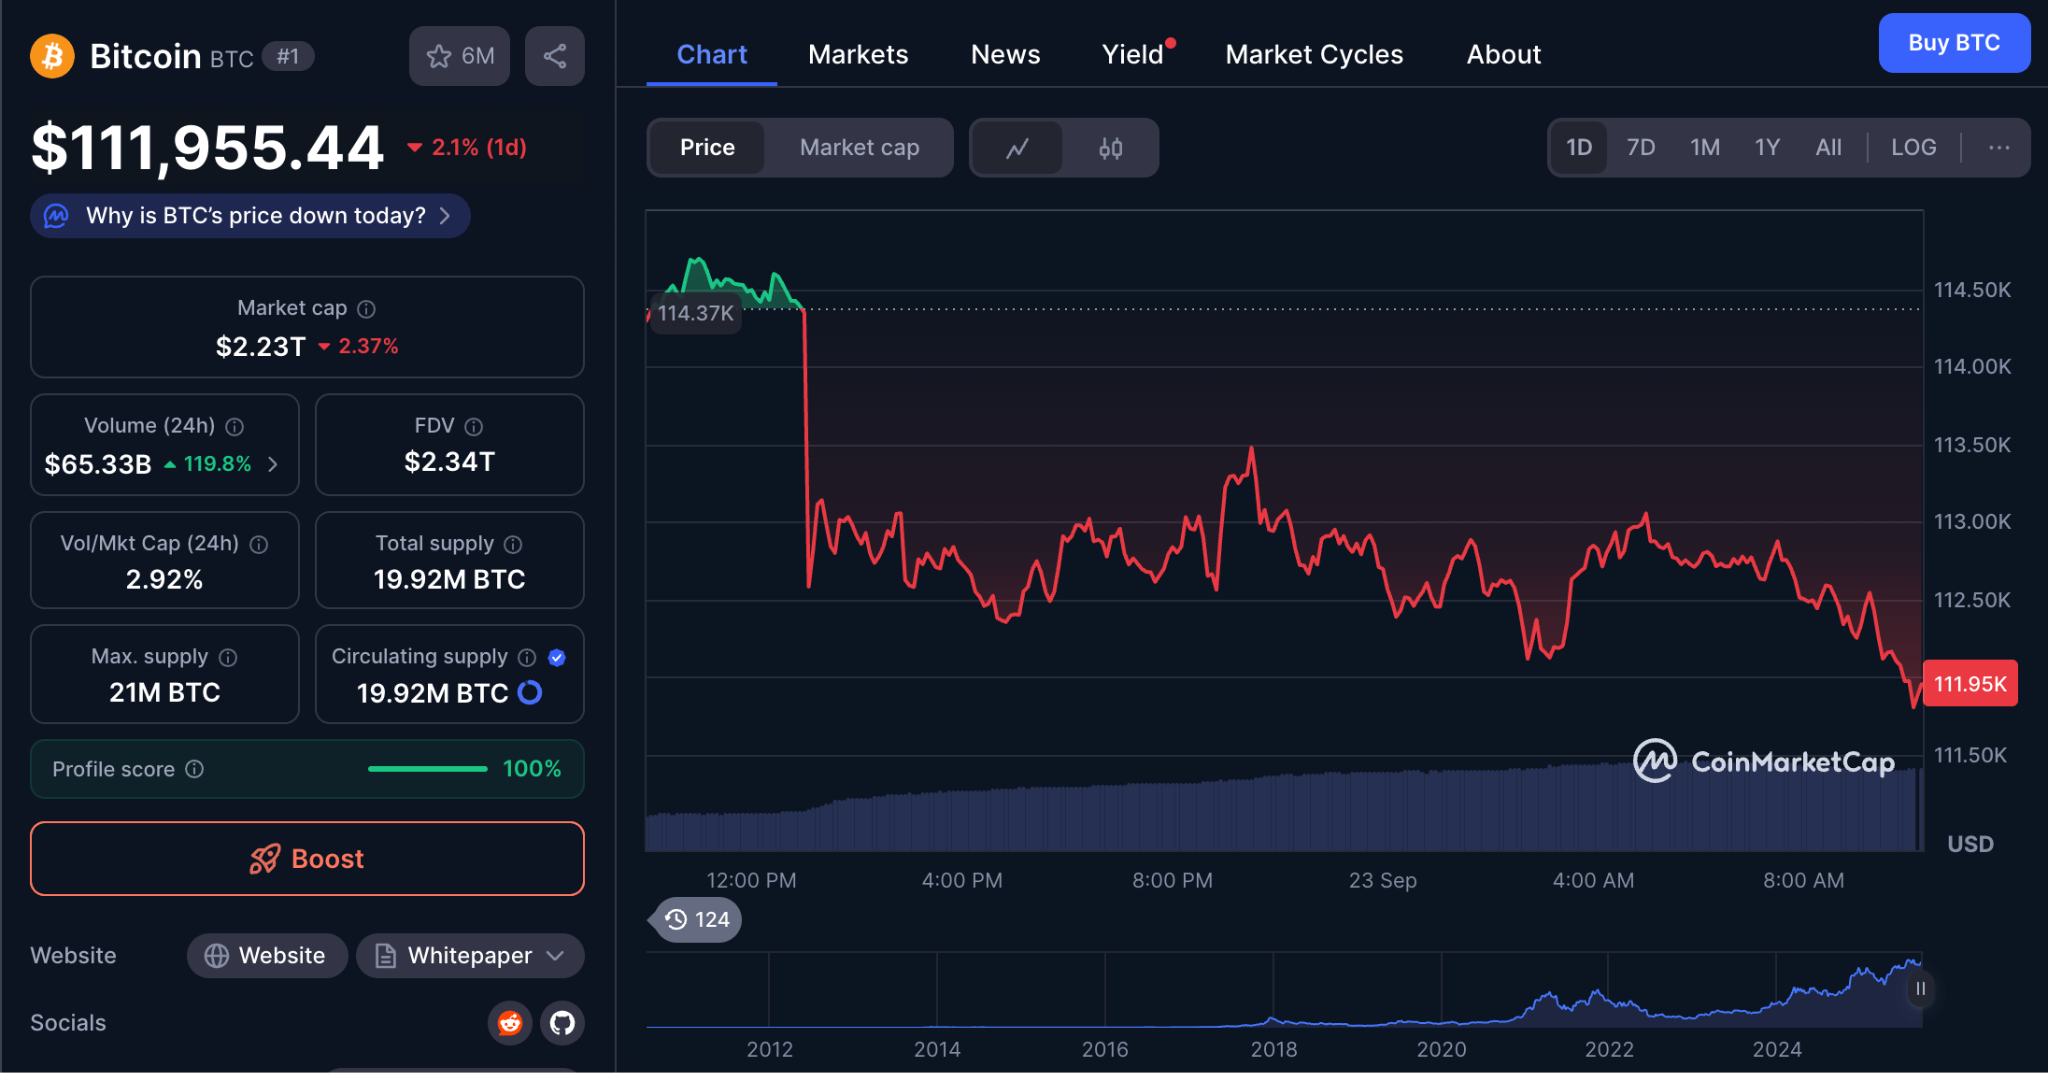Open the Reddit social link
Viewport: 2048px width, 1073px height.
click(510, 1023)
